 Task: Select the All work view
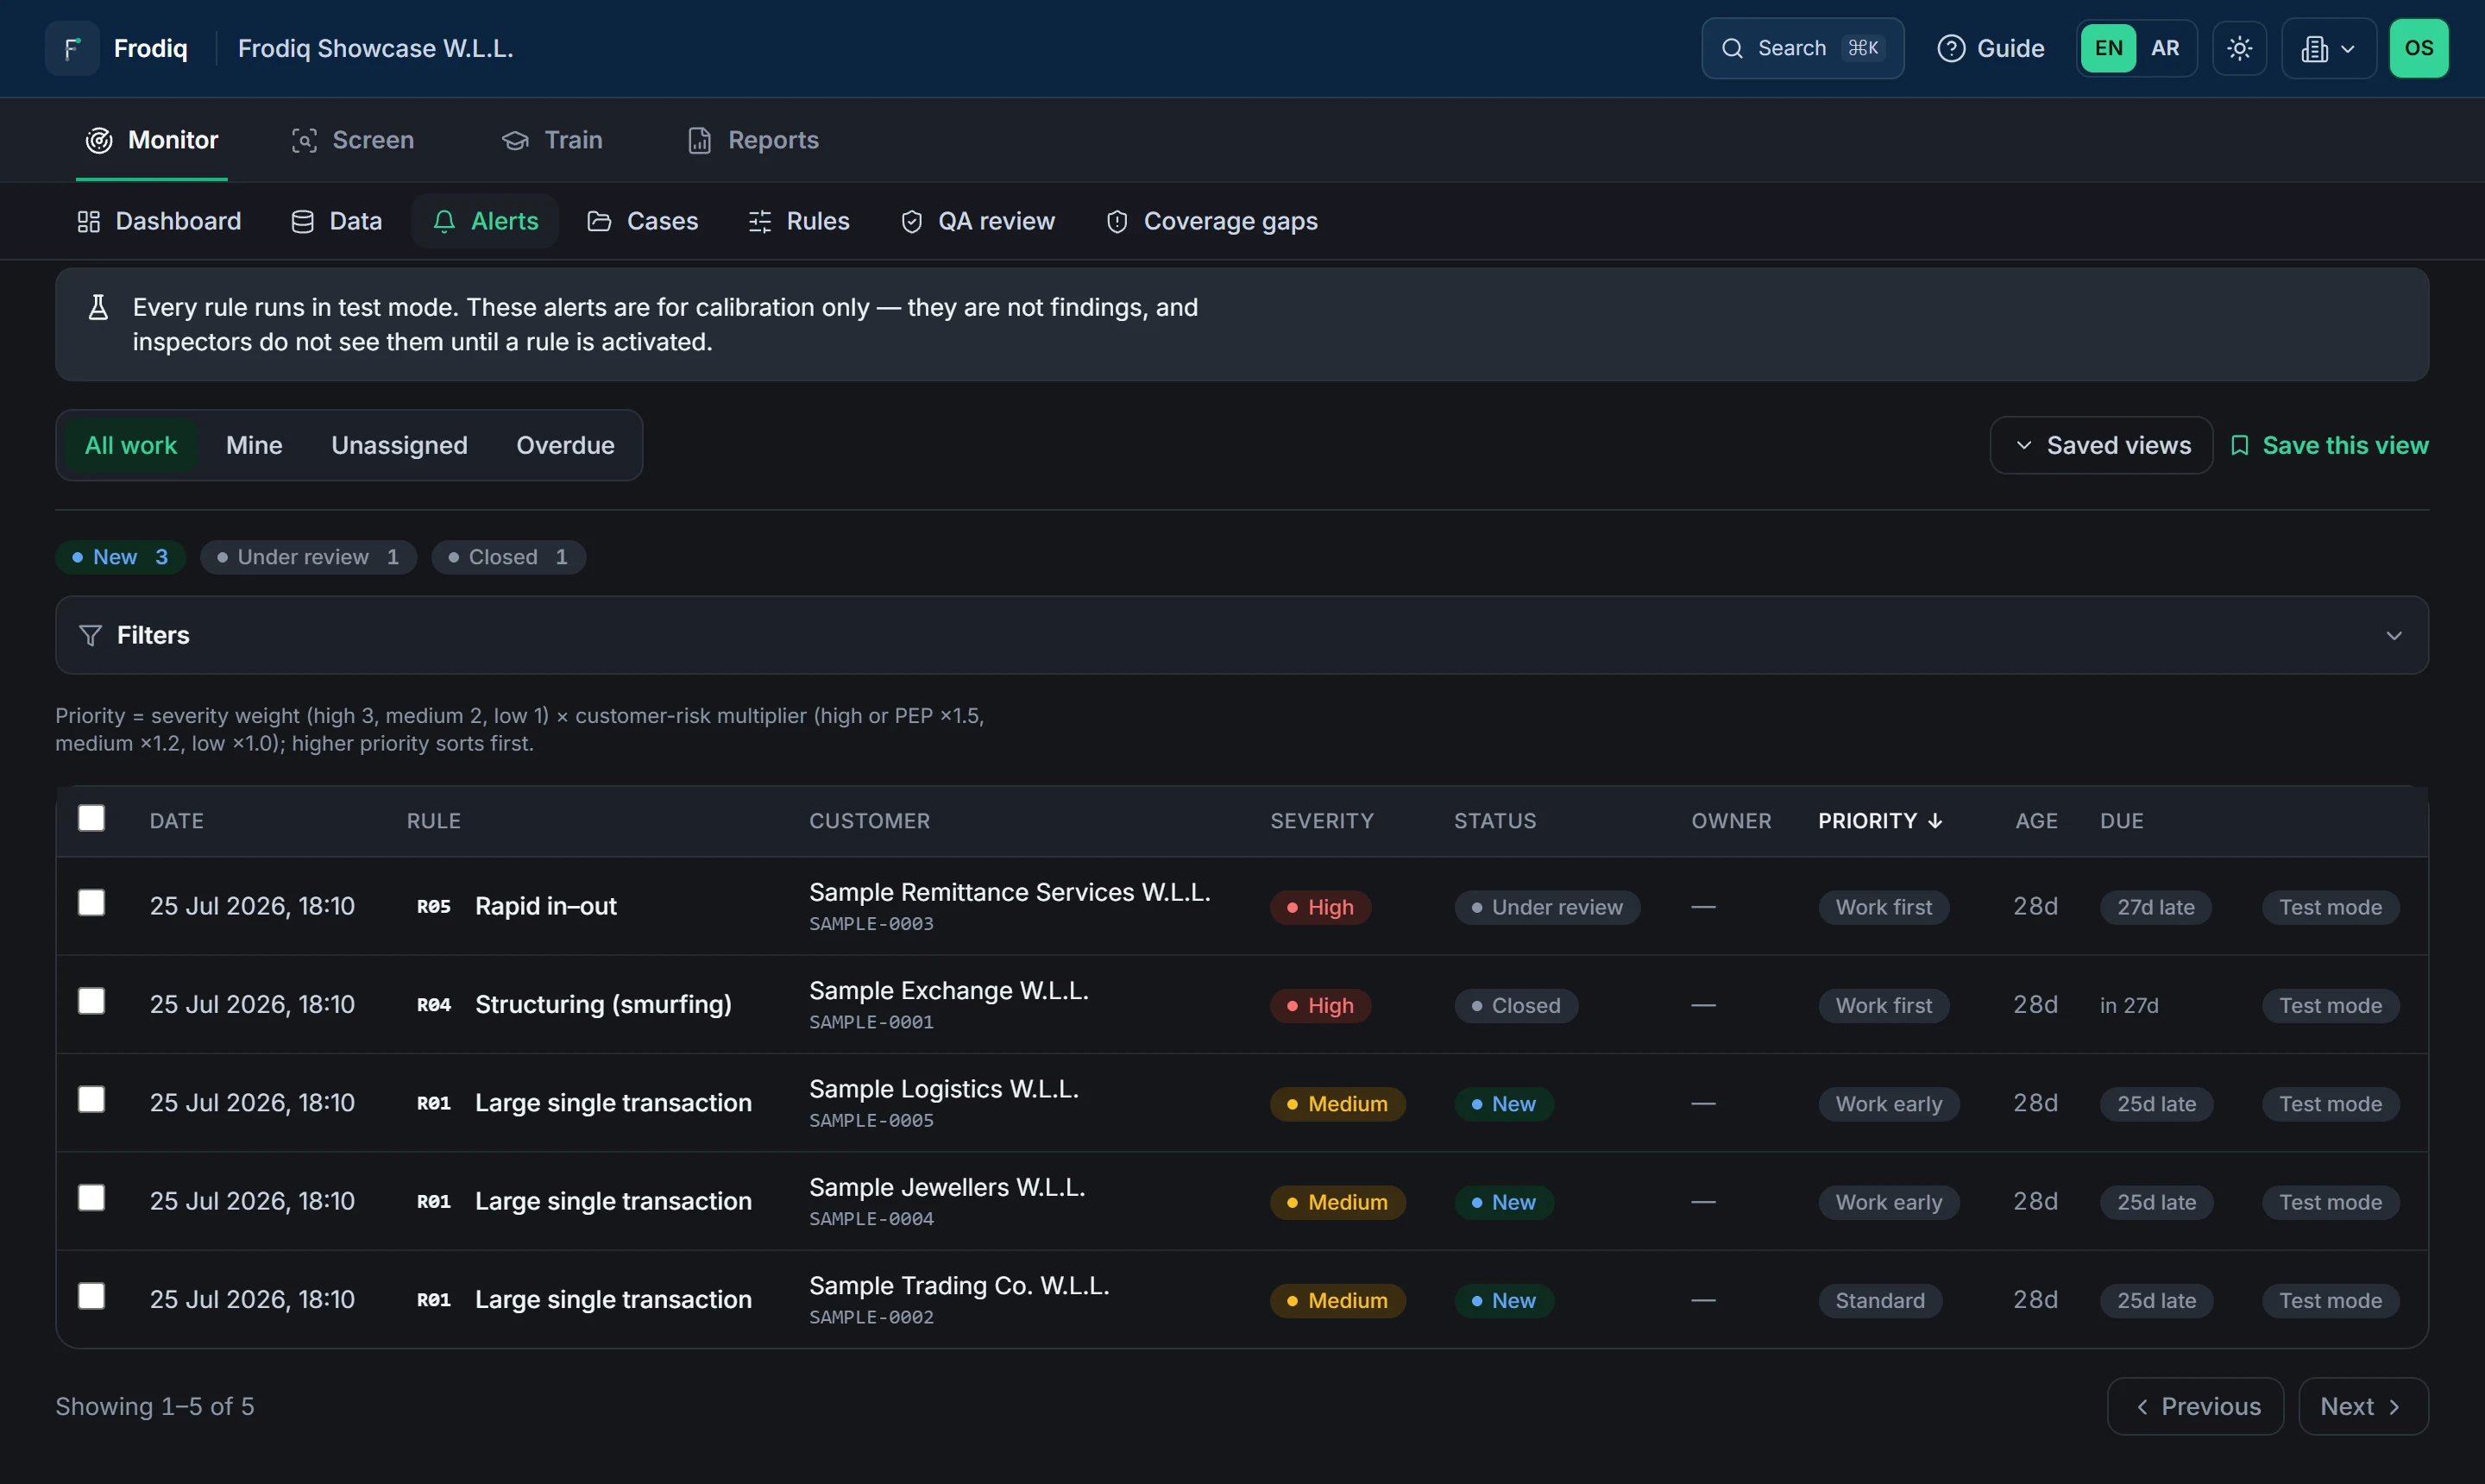[131, 445]
